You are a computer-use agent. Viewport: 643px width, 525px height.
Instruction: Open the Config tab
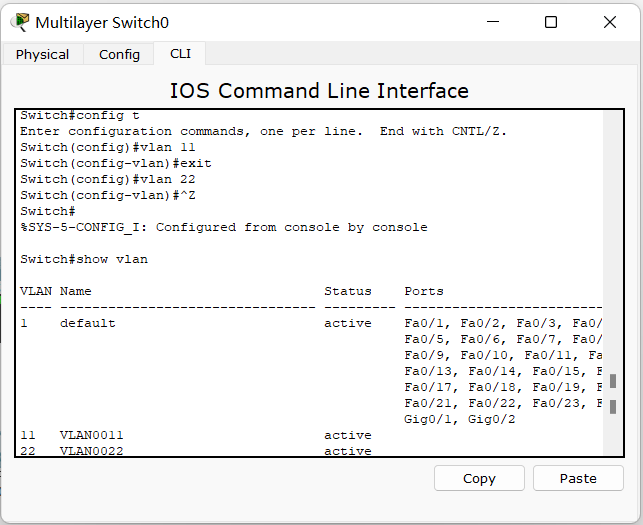point(119,54)
